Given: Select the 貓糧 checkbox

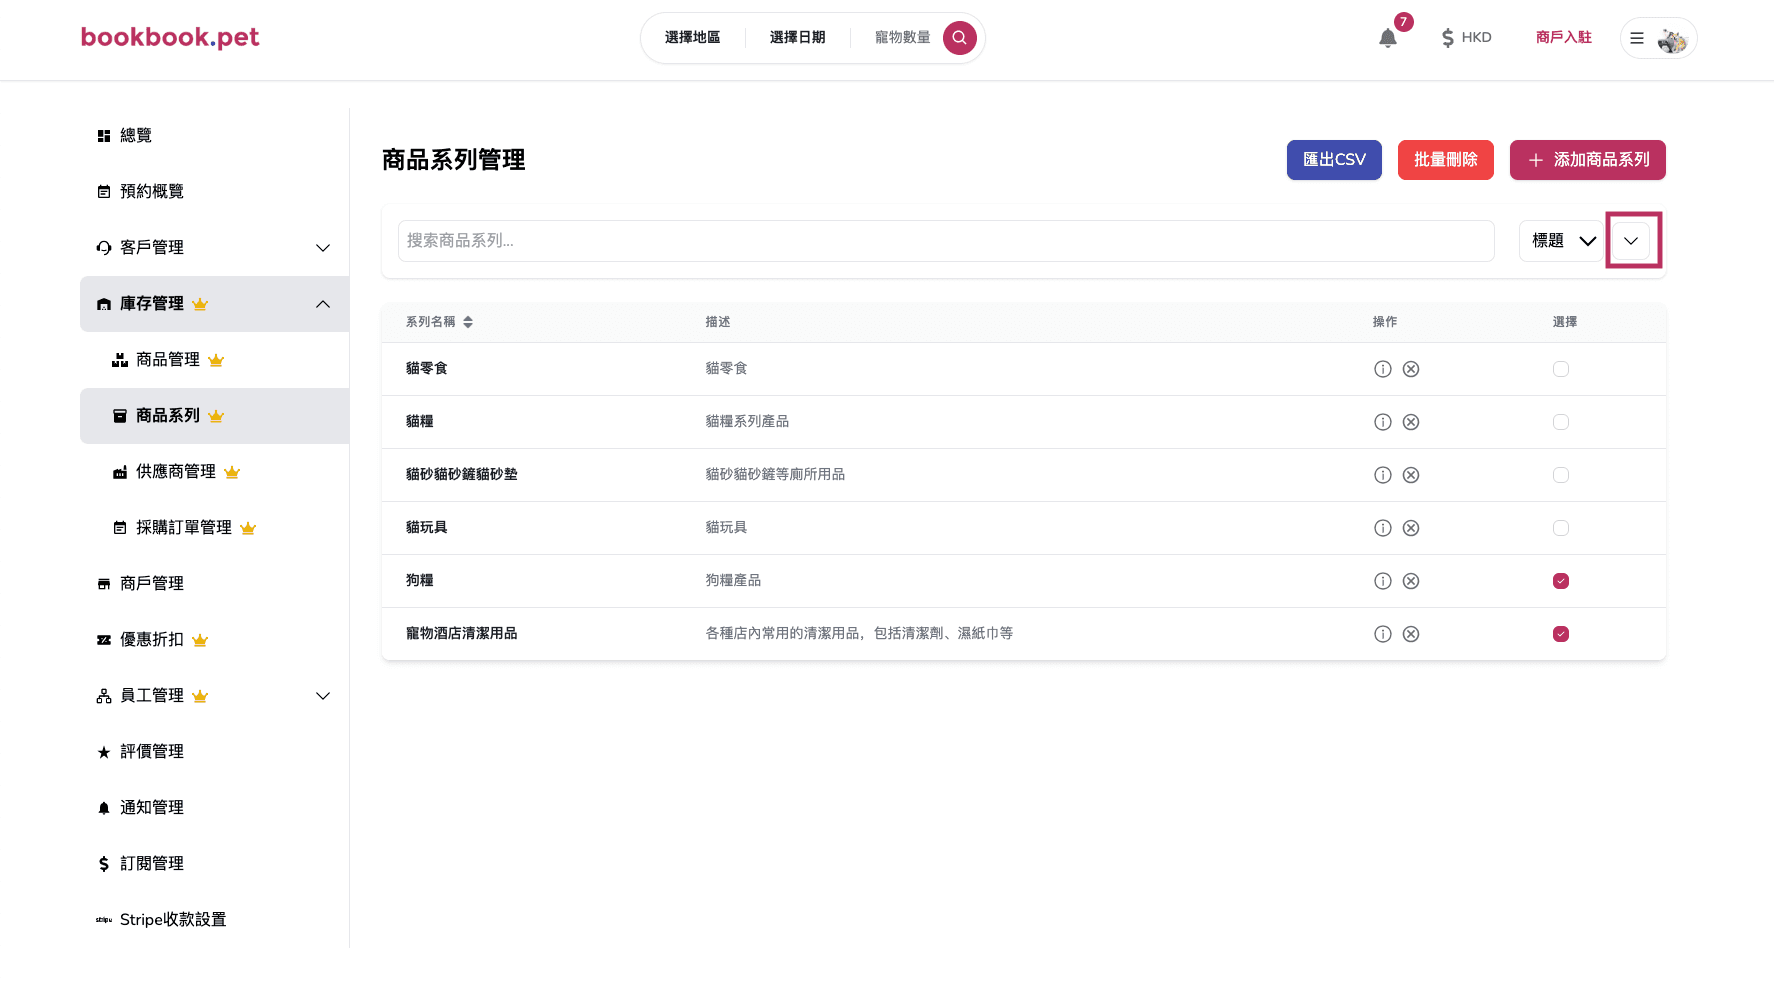Looking at the screenshot, I should (x=1561, y=422).
